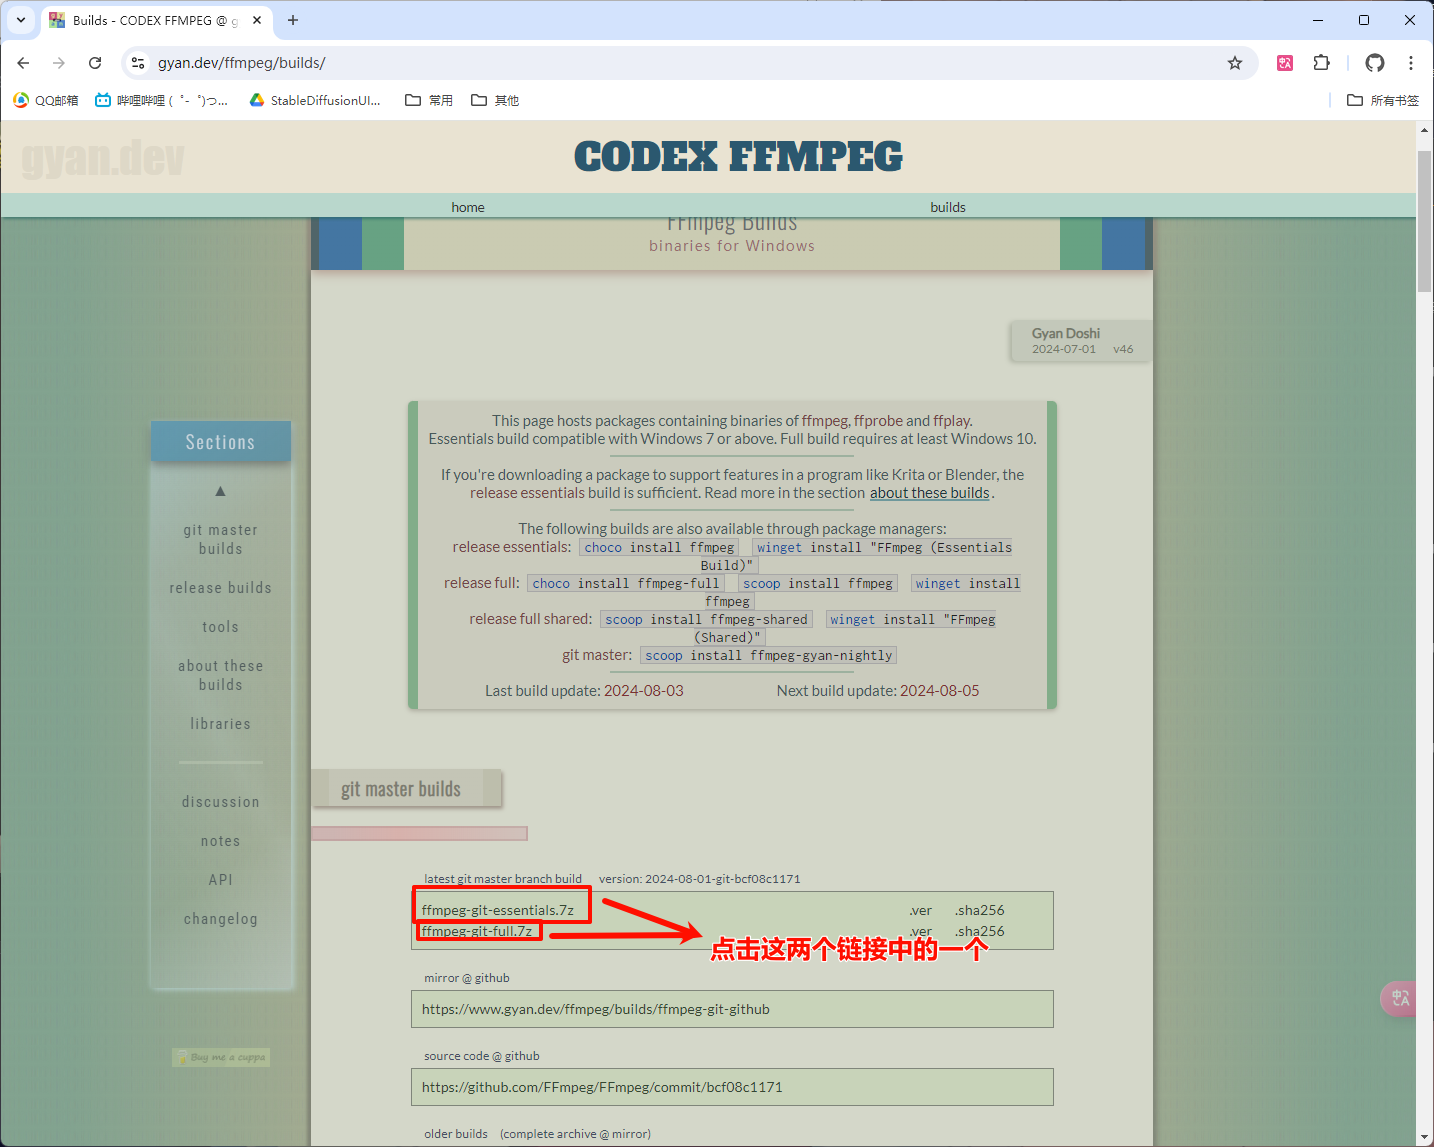Viewport: 1434px width, 1147px height.
Task: Go forward in browser history
Action: pyautogui.click(x=59, y=63)
